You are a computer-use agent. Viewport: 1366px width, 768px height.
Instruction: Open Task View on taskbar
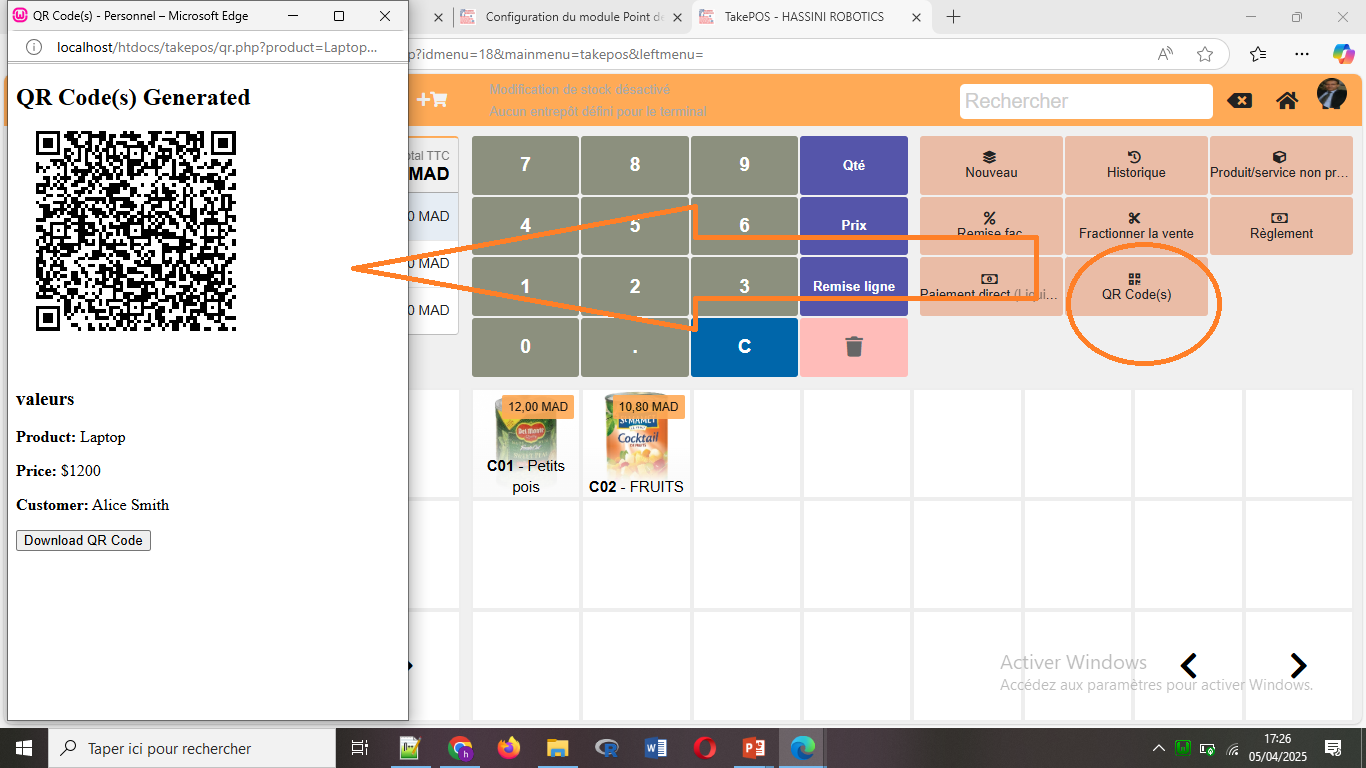click(361, 748)
